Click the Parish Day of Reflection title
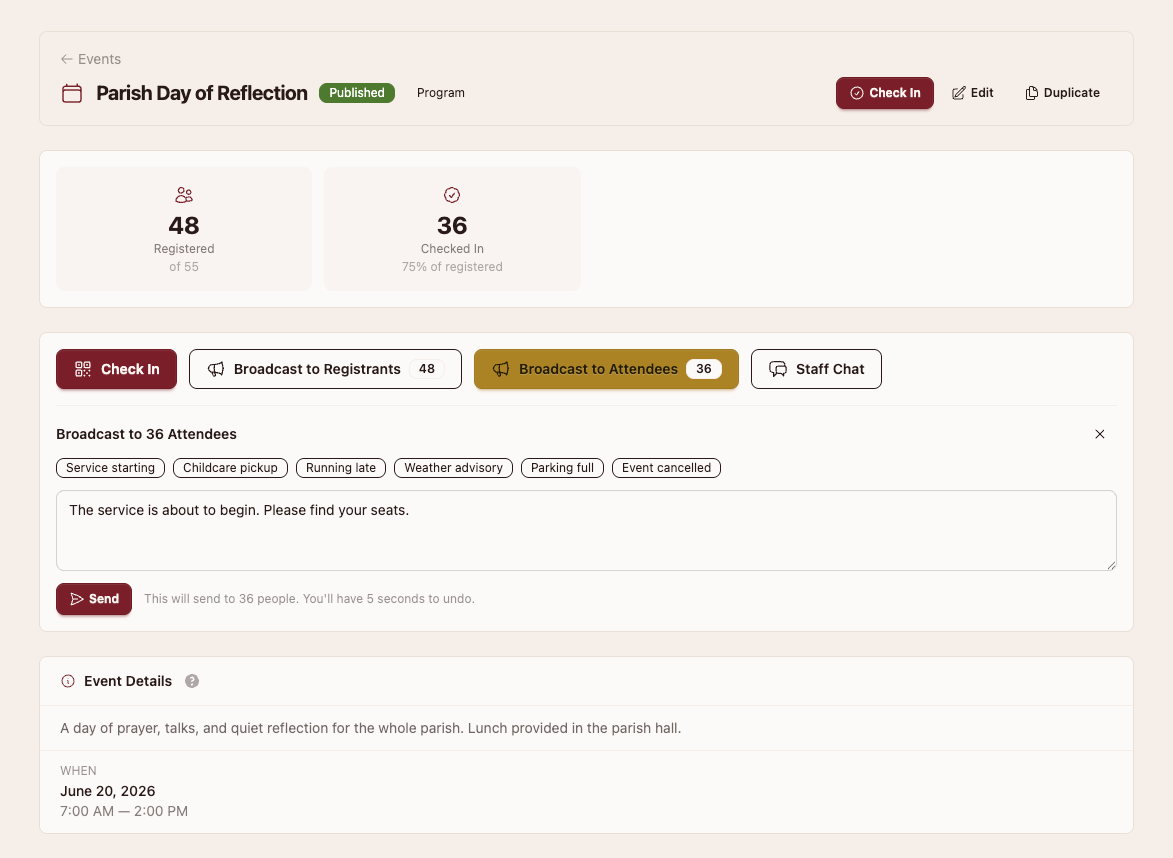Screen dimensions: 1173x858 tap(202, 93)
